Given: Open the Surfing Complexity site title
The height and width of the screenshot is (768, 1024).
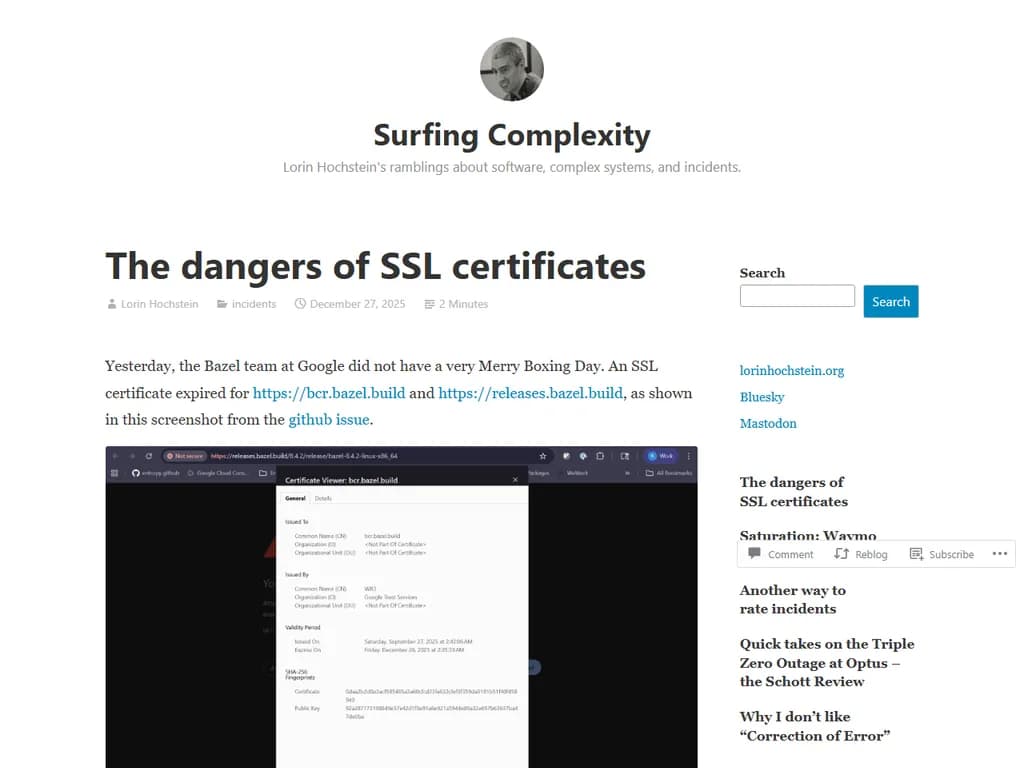Looking at the screenshot, I should tap(512, 135).
